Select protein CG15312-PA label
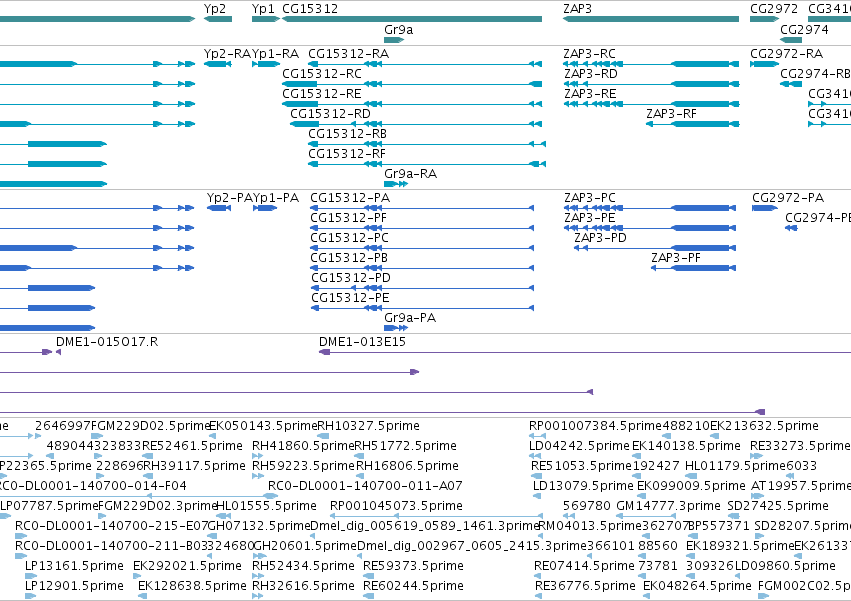This screenshot has width=851, height=601. click(x=350, y=198)
